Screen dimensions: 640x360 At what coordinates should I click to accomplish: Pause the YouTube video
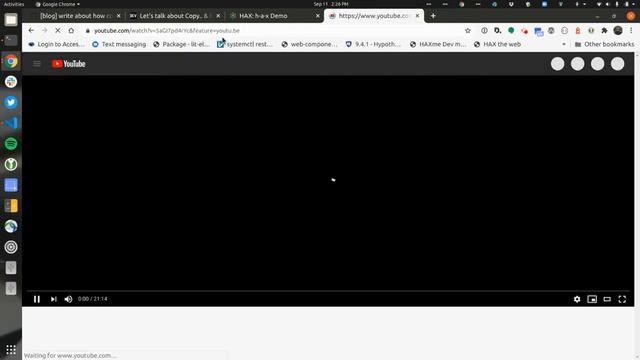tap(37, 299)
